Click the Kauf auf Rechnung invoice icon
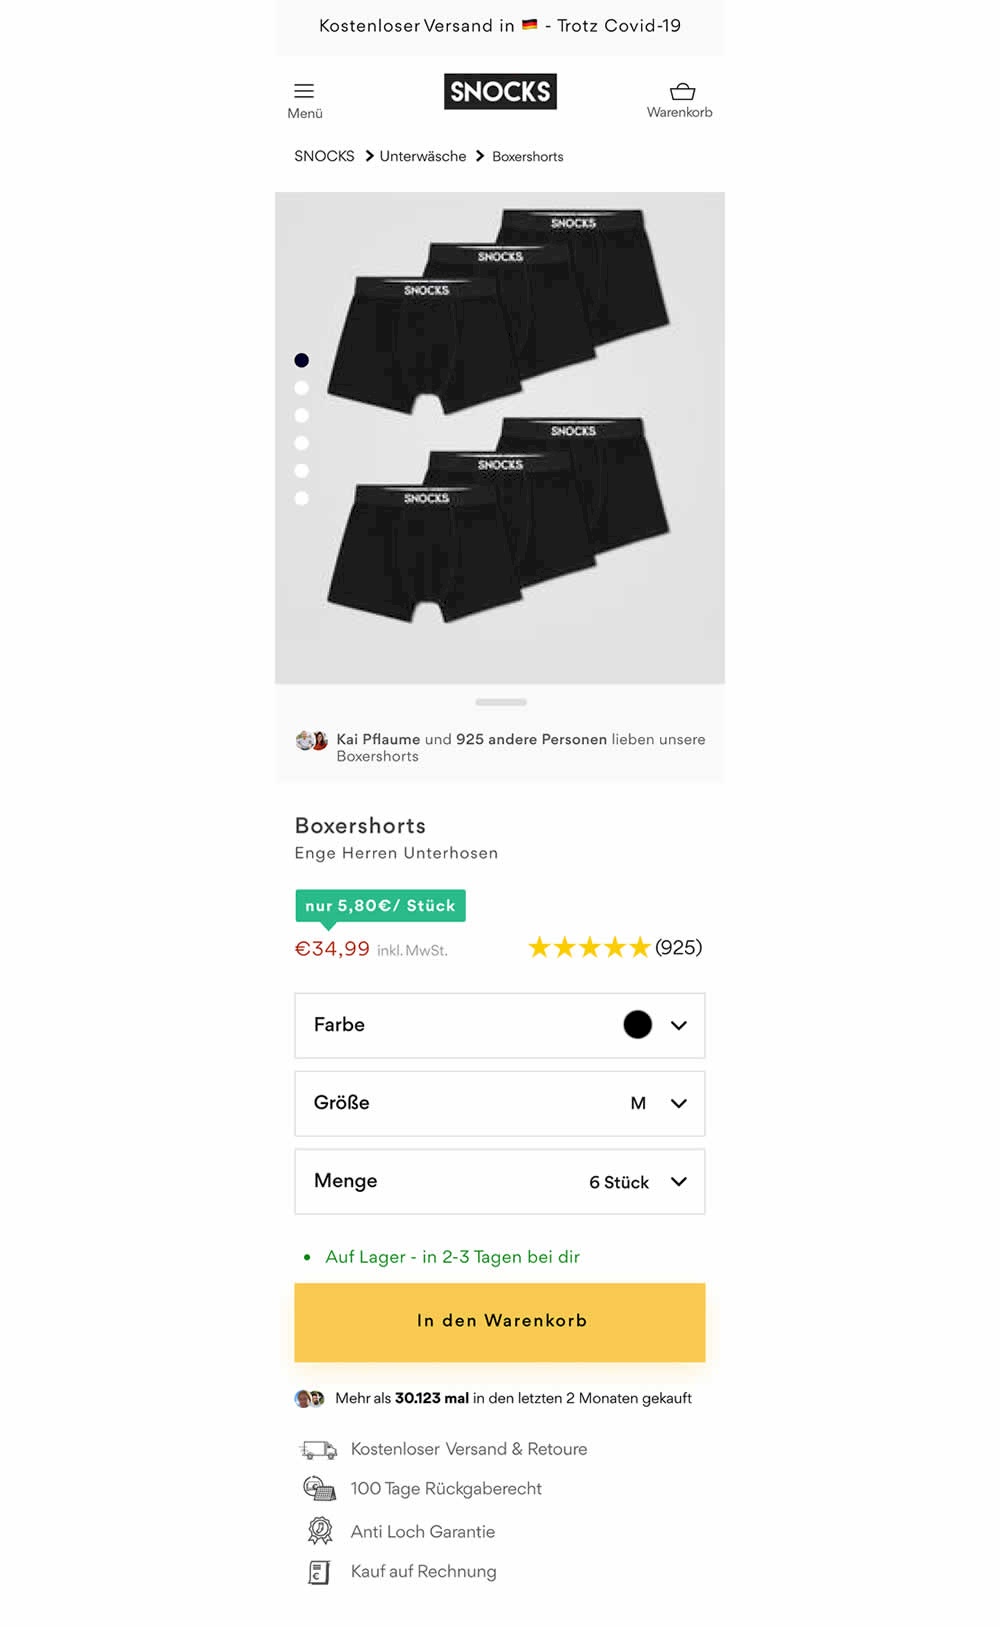This screenshot has height=1627, width=1000. pos(319,1572)
